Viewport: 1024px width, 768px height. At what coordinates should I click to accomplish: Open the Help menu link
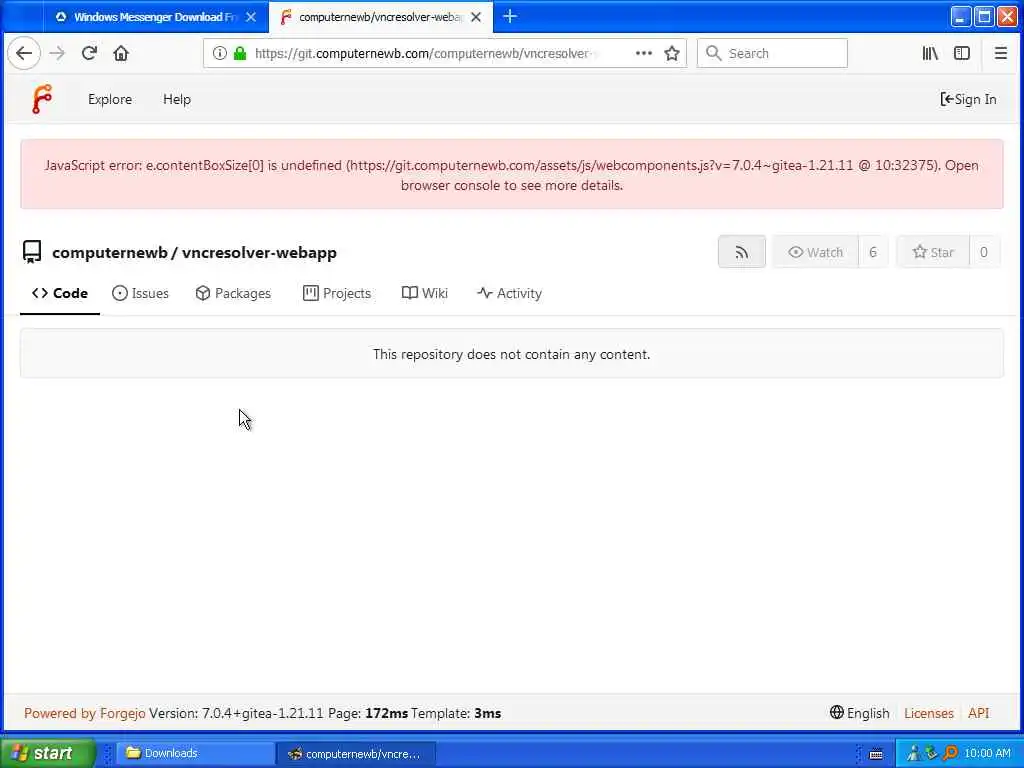tap(177, 99)
